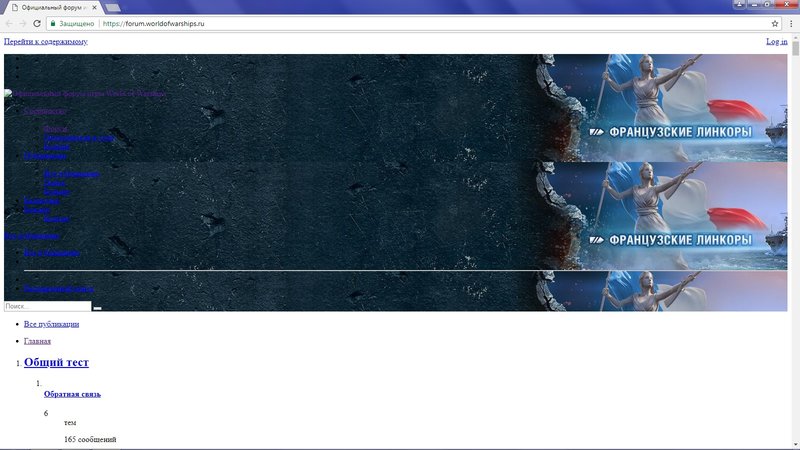Go to Главная breadcrumb link
This screenshot has width=800, height=450.
click(37, 341)
